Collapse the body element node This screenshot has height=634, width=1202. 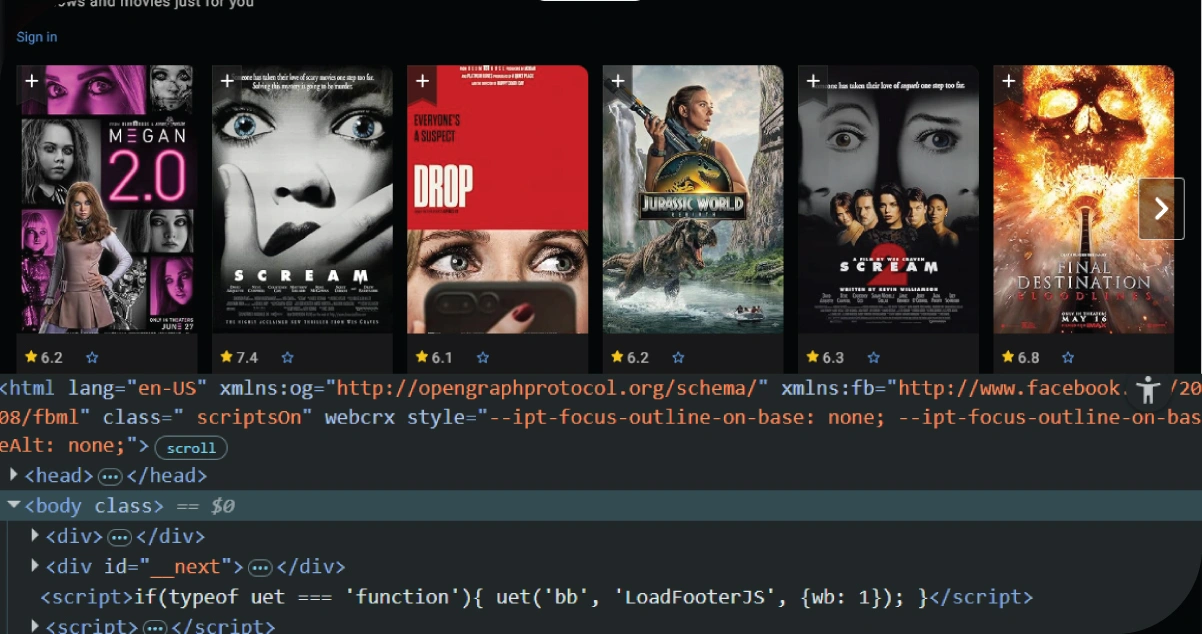14,506
